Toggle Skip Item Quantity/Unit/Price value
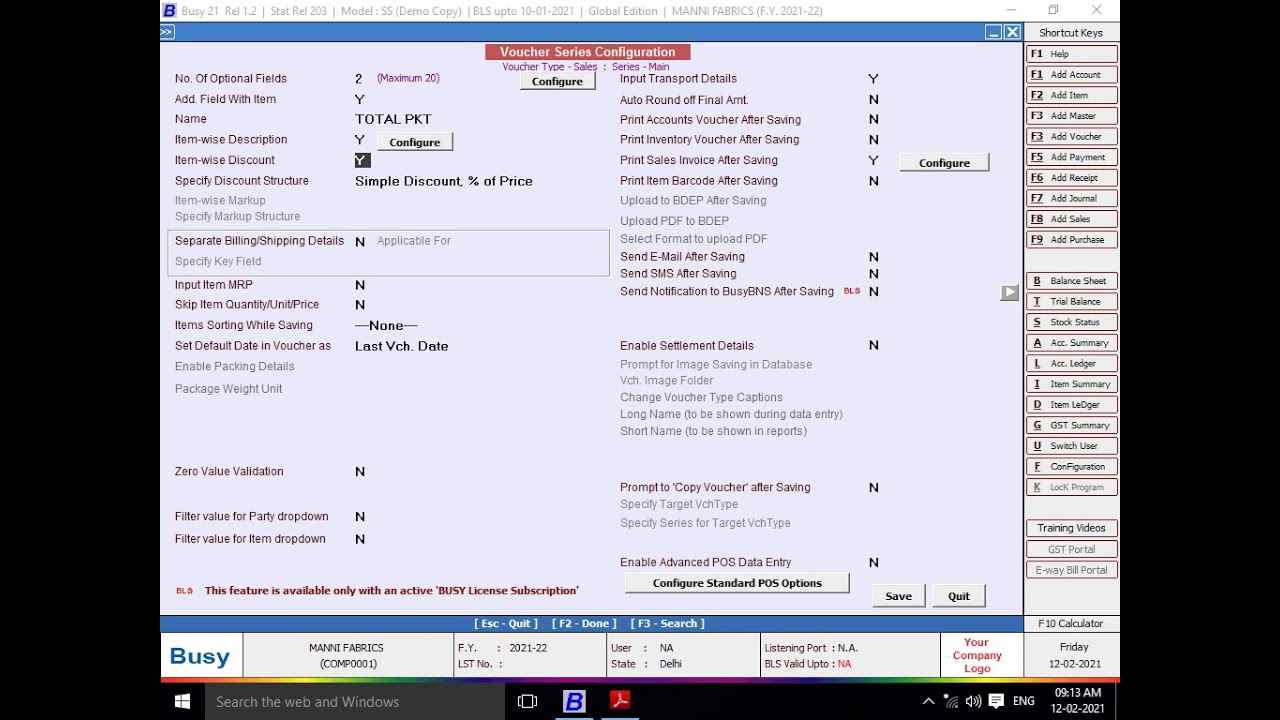 point(360,305)
